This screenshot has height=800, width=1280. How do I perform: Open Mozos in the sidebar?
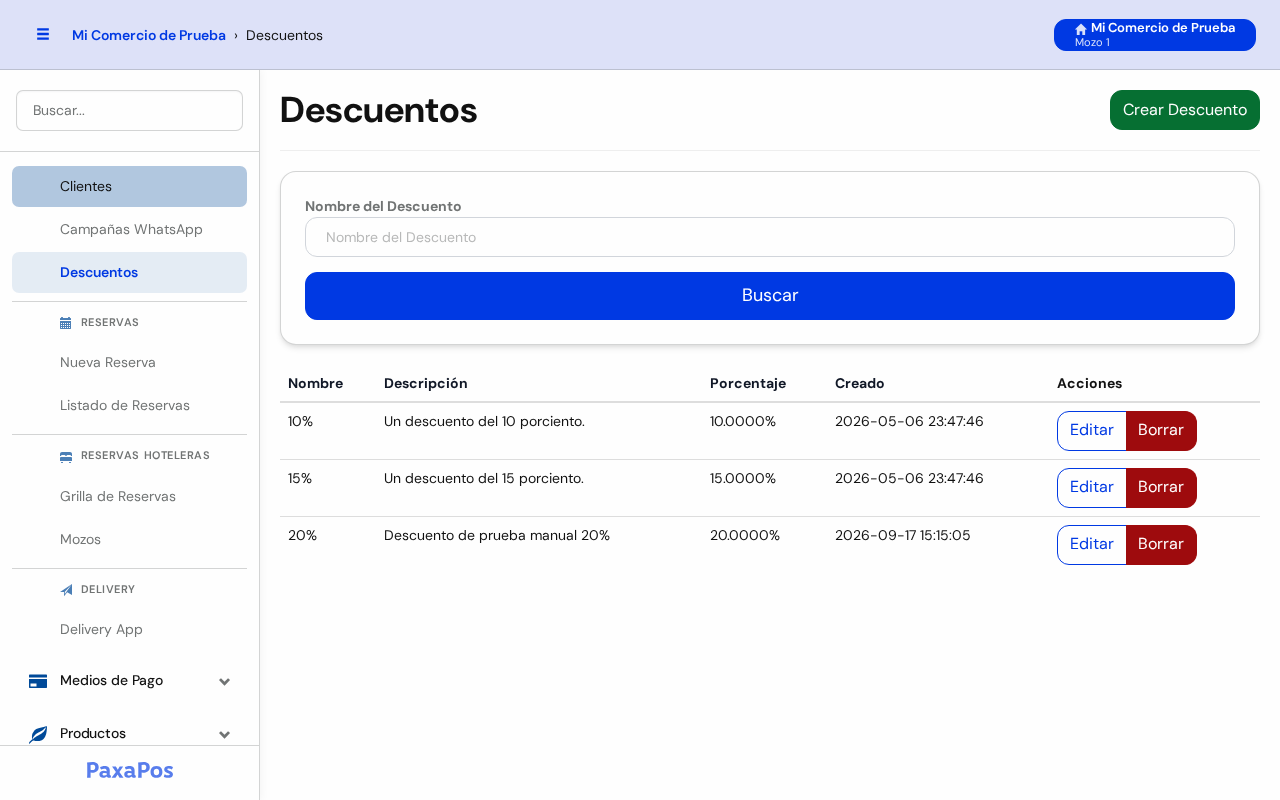click(129, 539)
